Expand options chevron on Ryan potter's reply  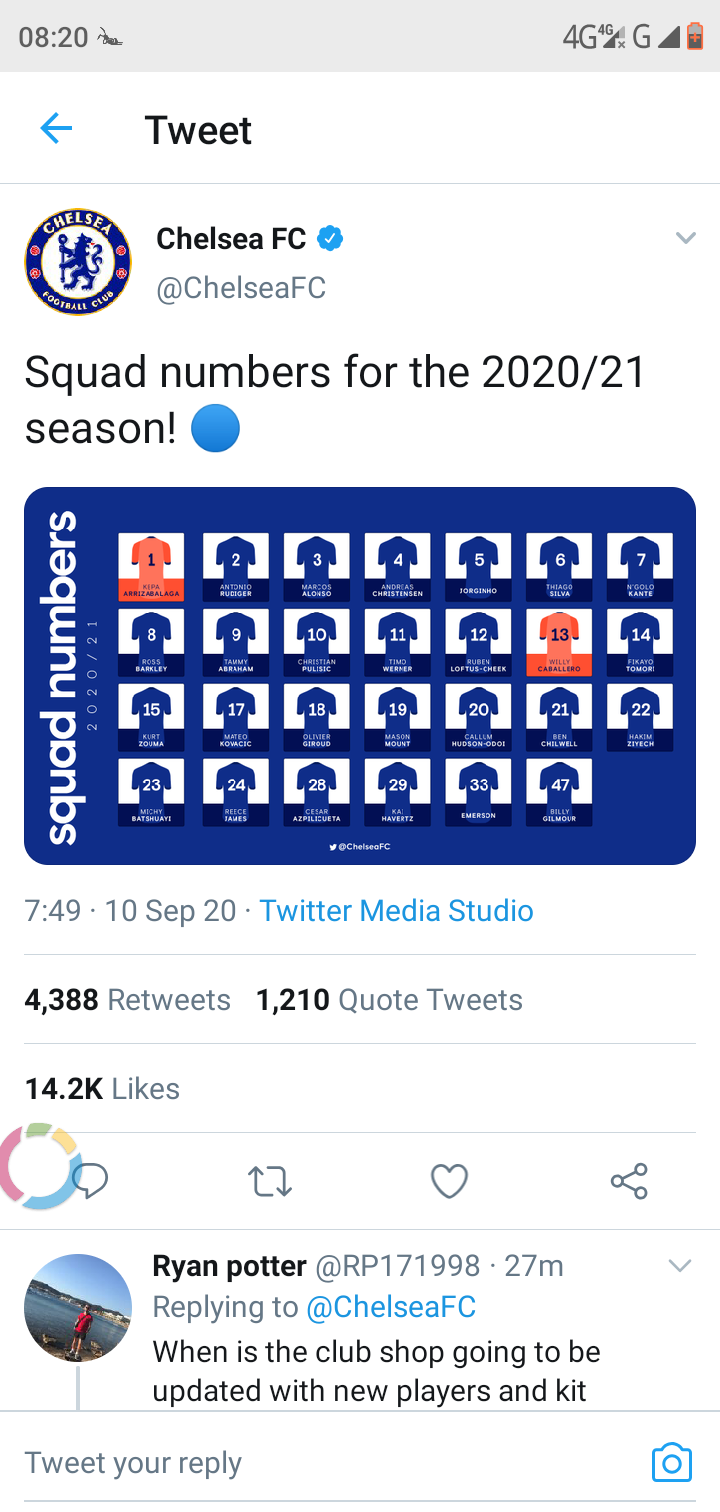tap(679, 1266)
